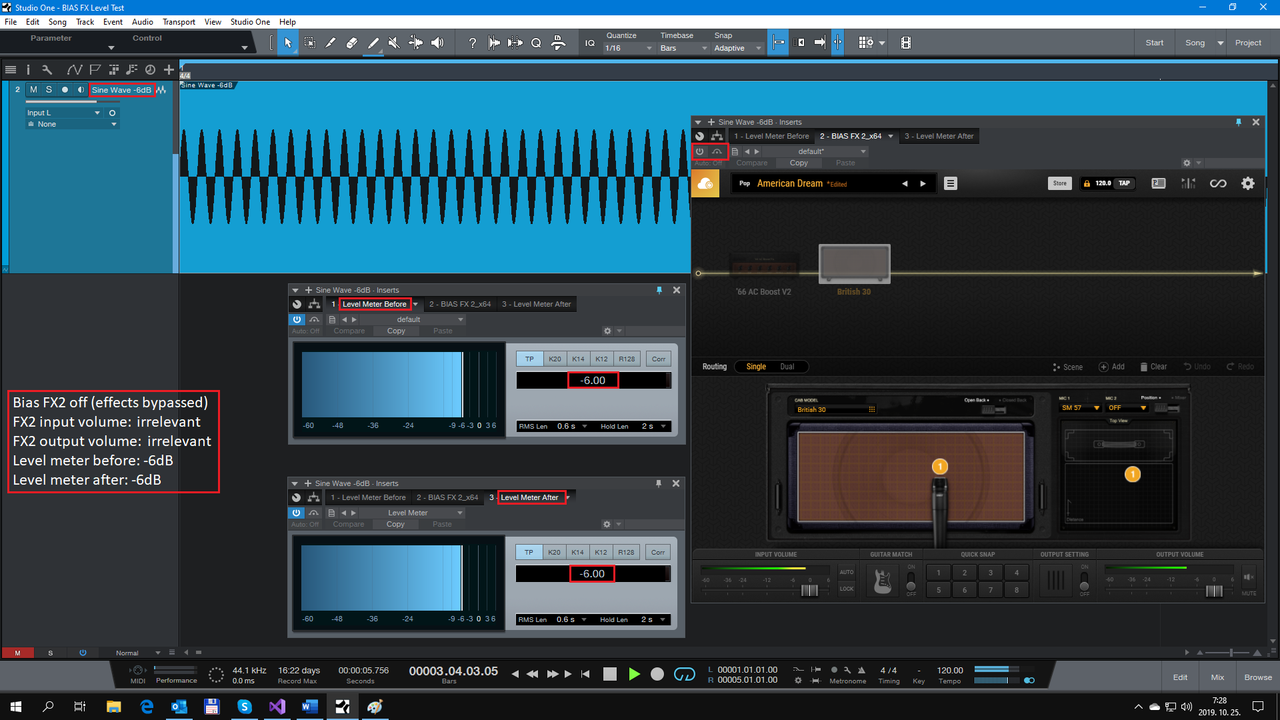
Task: Click the Q quantize toolbar icon
Action: tap(536, 43)
